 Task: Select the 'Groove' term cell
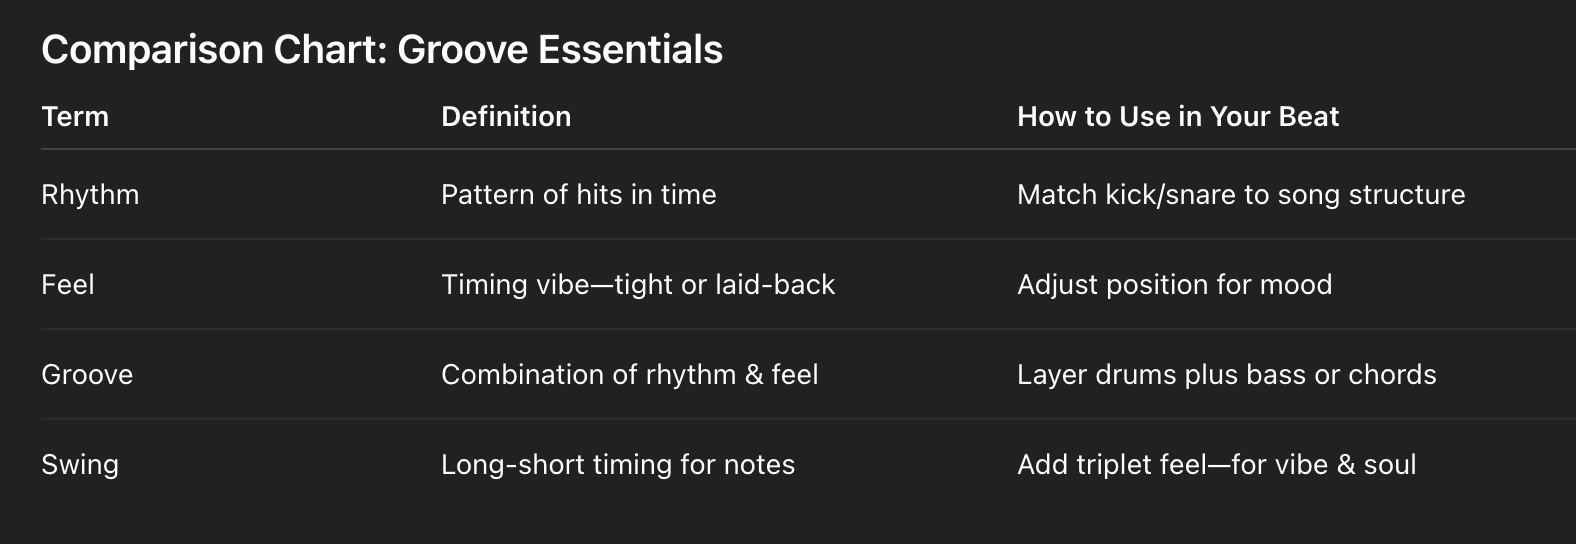coord(87,375)
